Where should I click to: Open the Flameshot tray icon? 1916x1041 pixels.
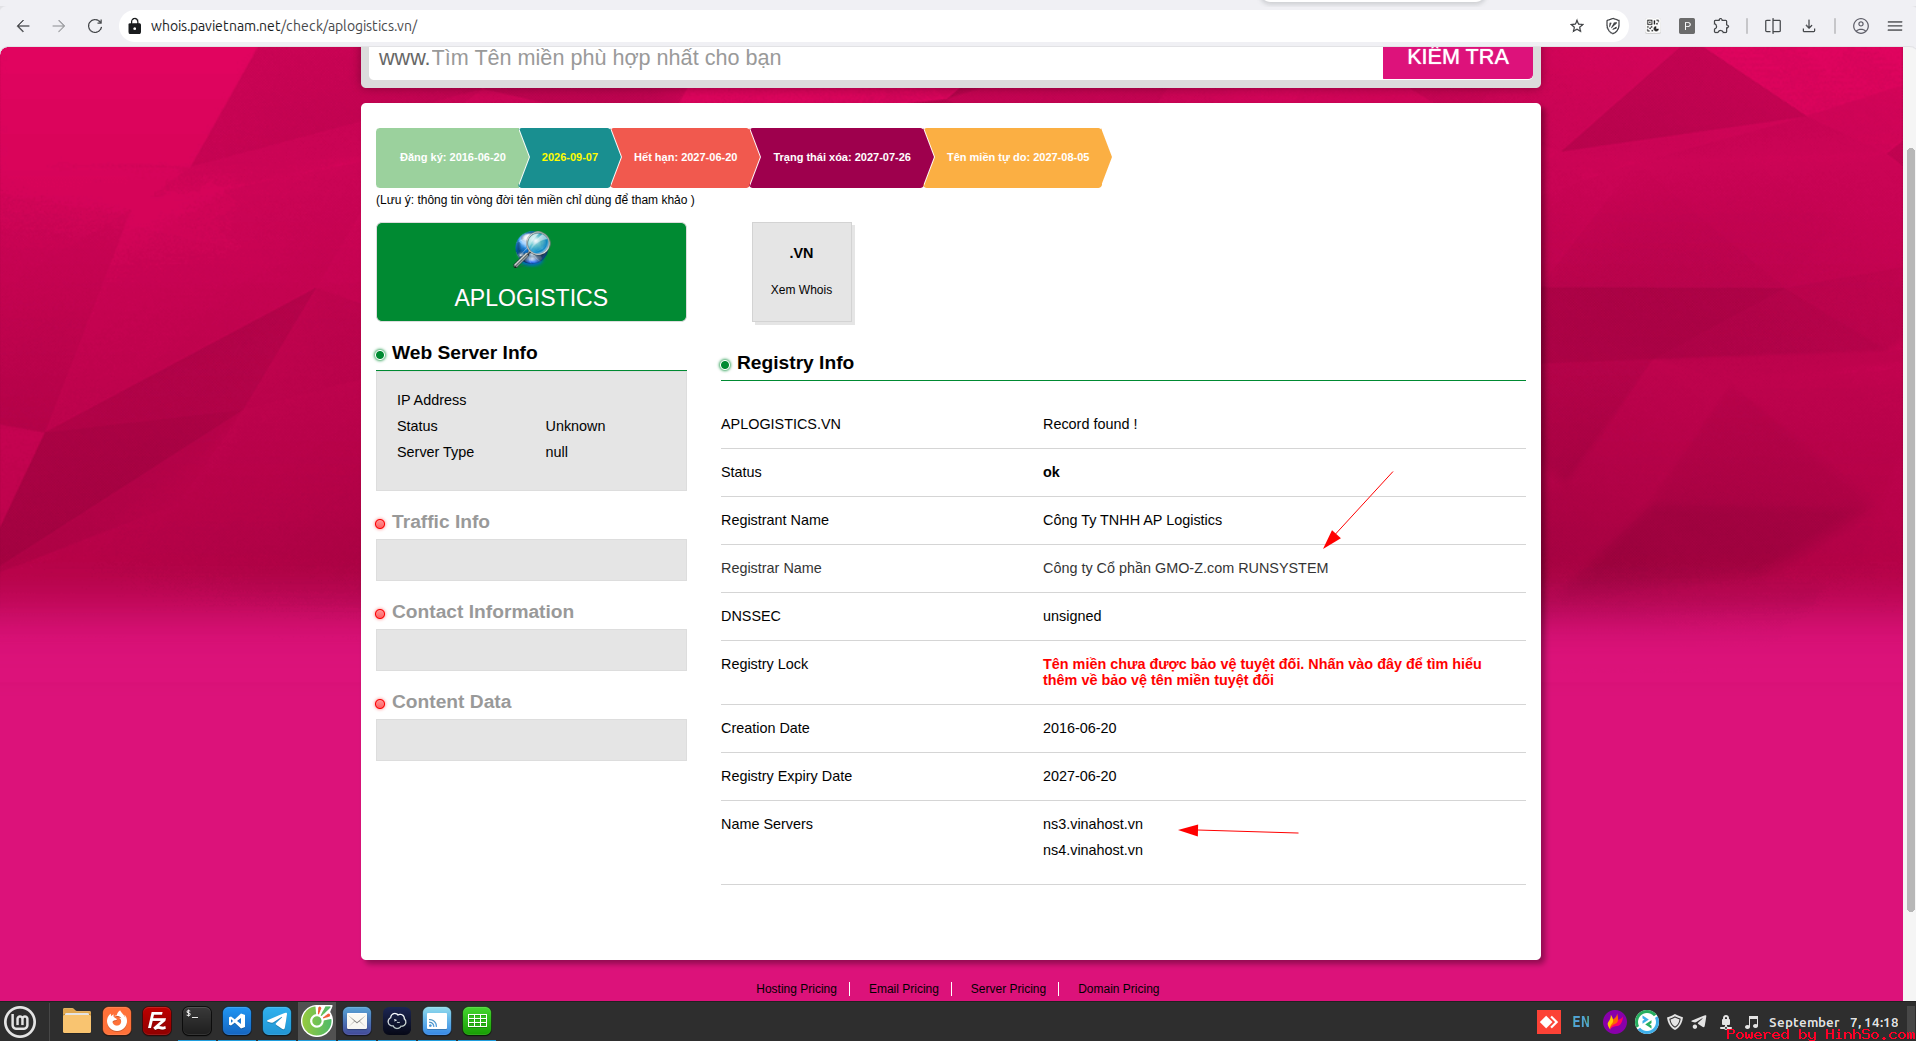(x=1614, y=1022)
